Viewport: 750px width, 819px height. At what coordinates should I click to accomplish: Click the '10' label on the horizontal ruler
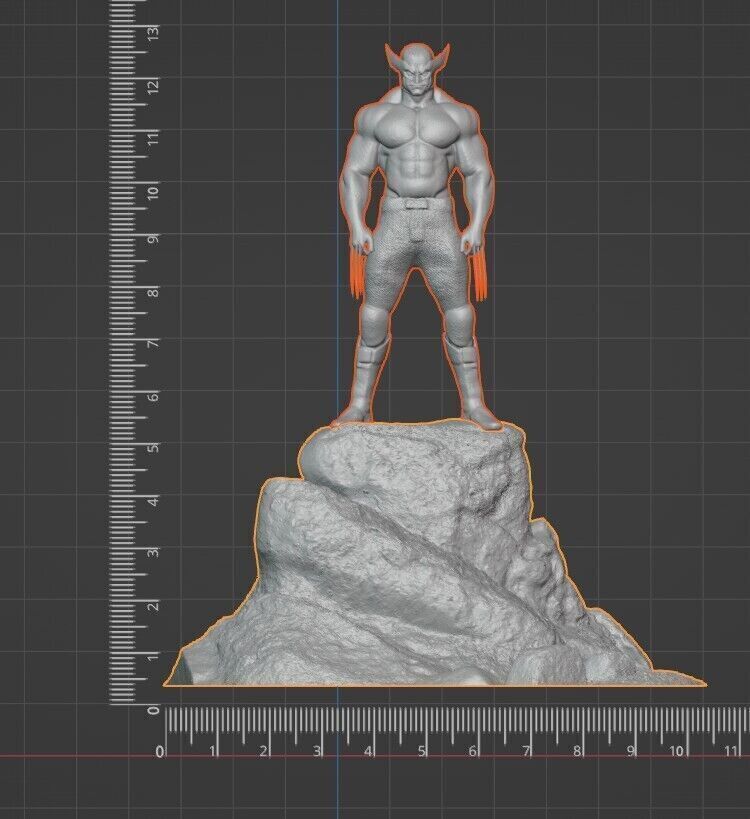point(676,752)
